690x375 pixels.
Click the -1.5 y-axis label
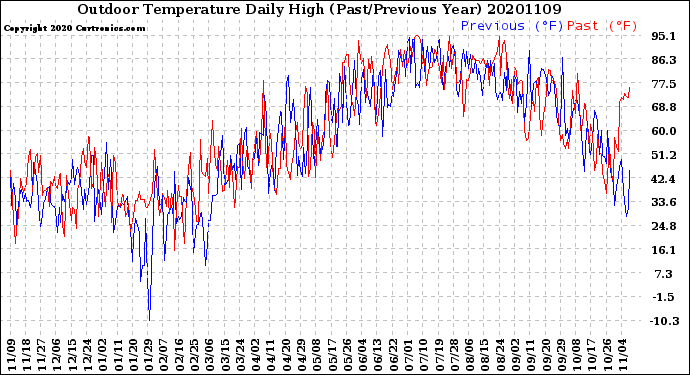[x=664, y=297]
